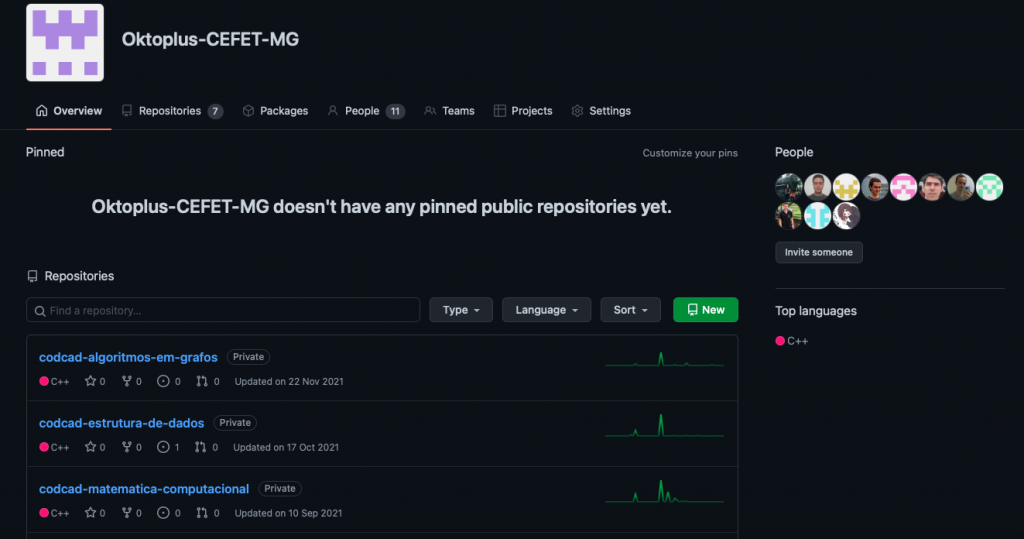Click the first member avatar in People
This screenshot has height=539, width=1024.
tap(788, 187)
